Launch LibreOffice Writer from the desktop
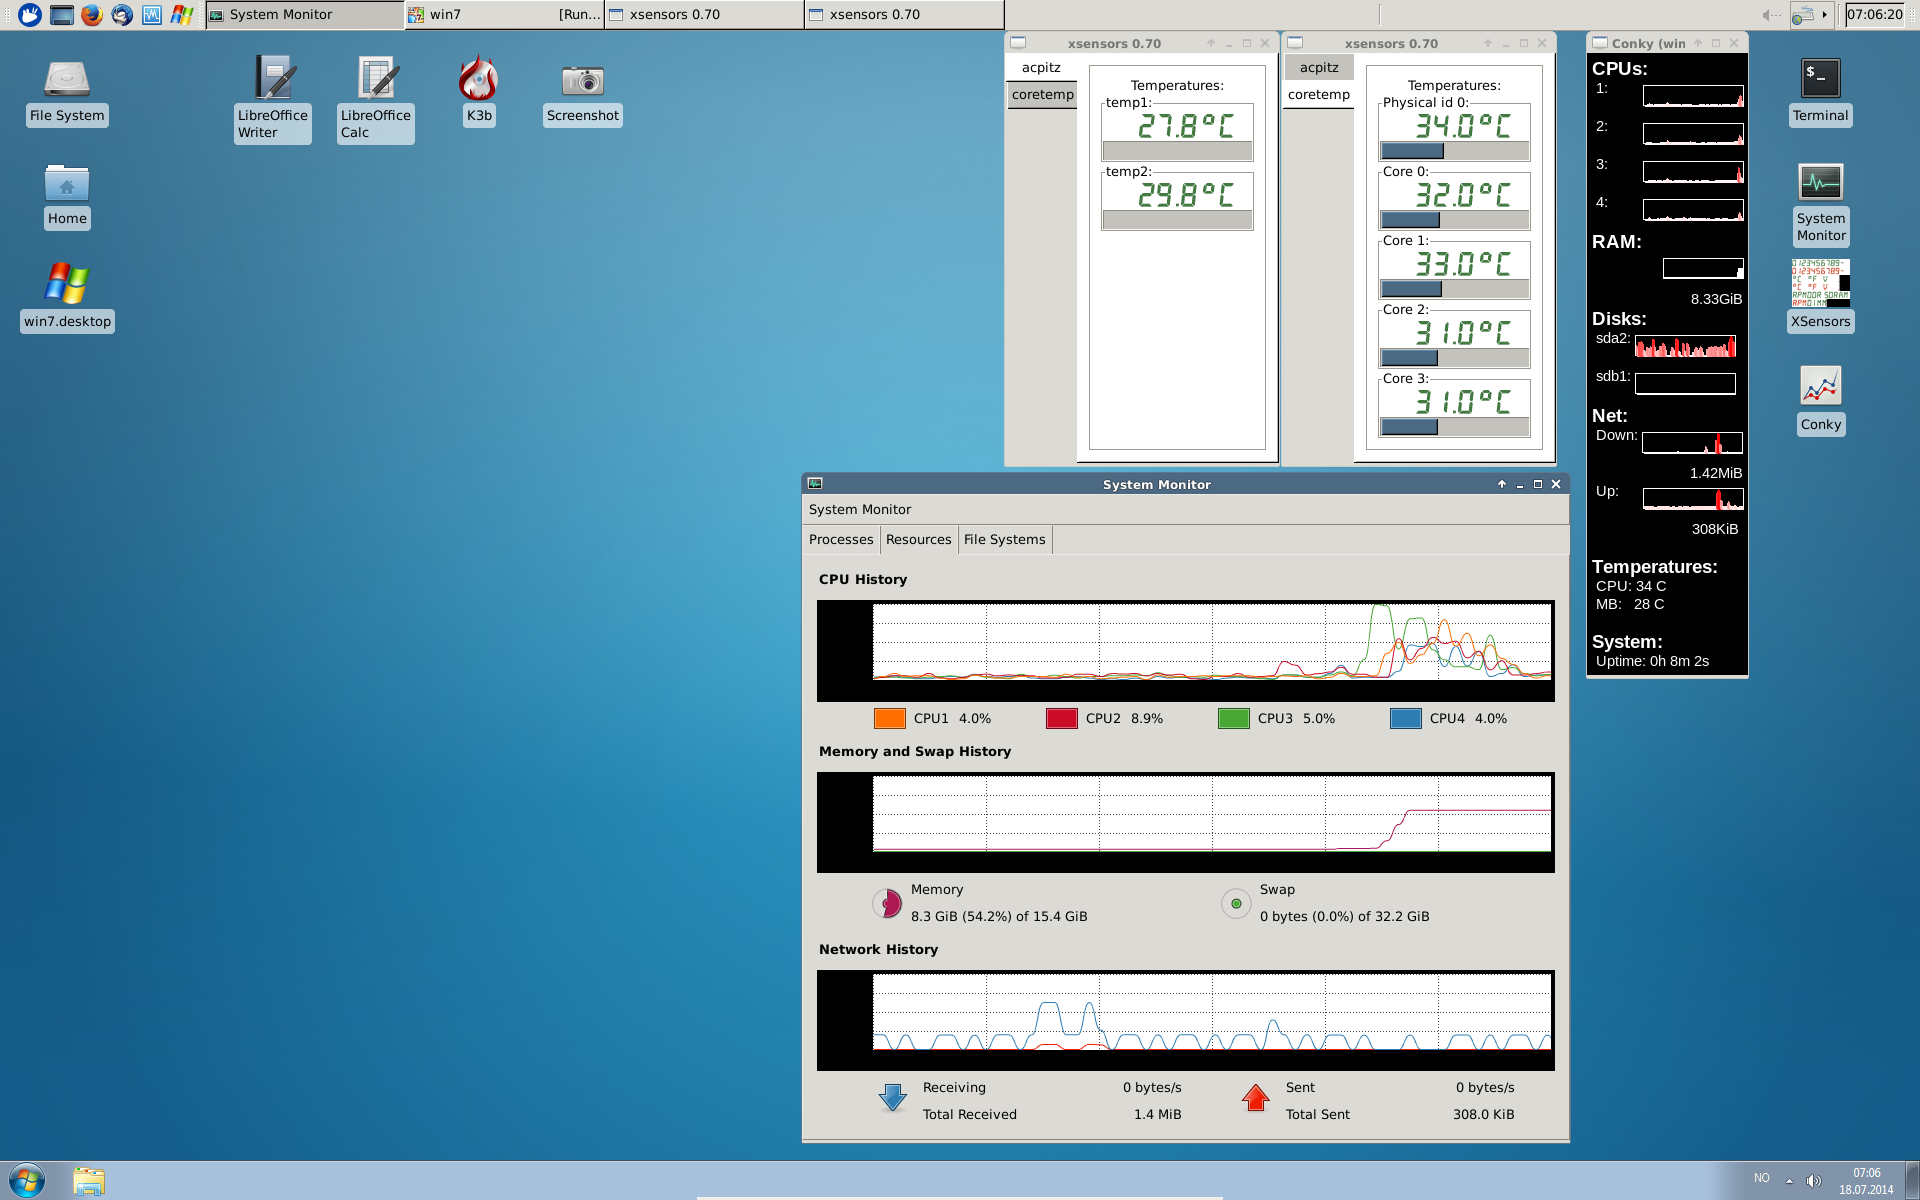This screenshot has width=1920, height=1200. coord(273,80)
